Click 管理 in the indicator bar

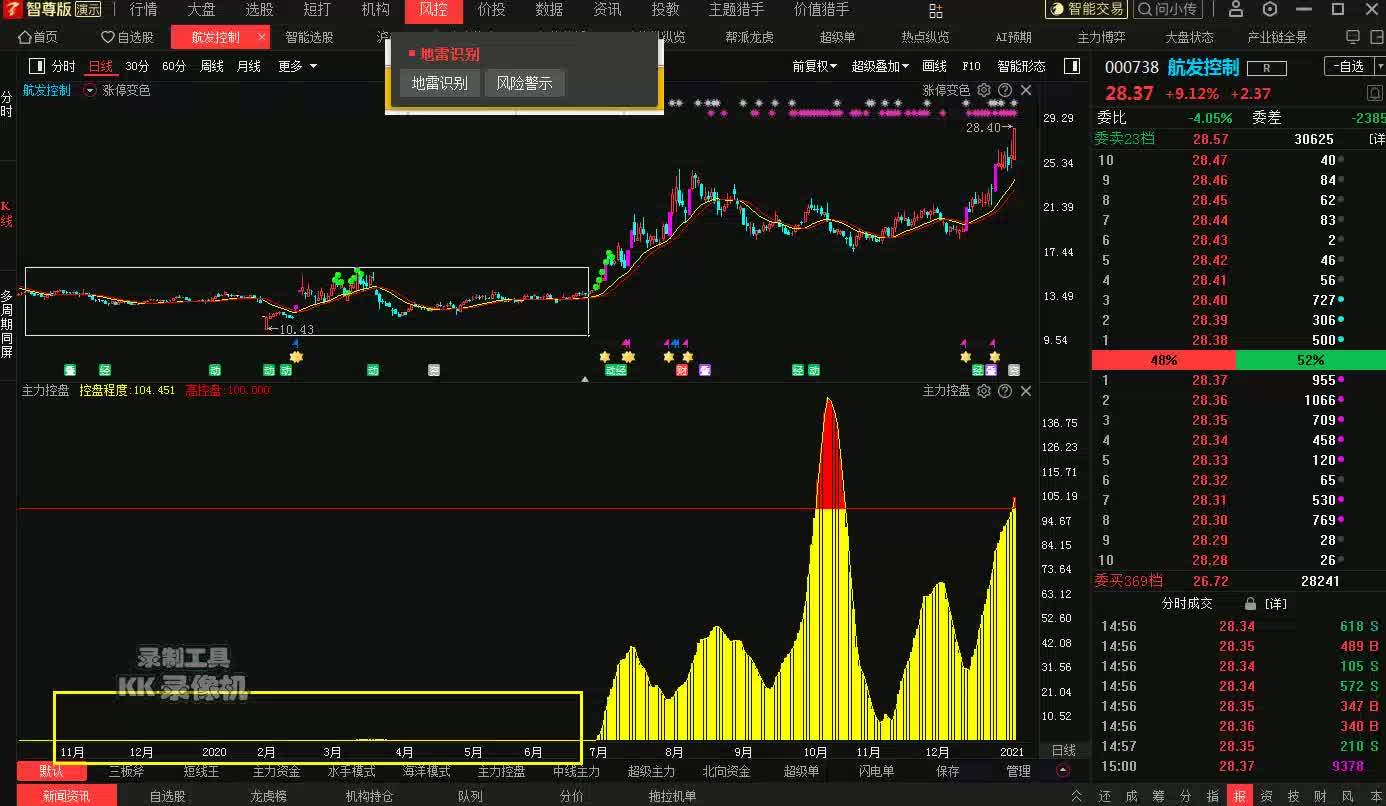tap(1018, 771)
